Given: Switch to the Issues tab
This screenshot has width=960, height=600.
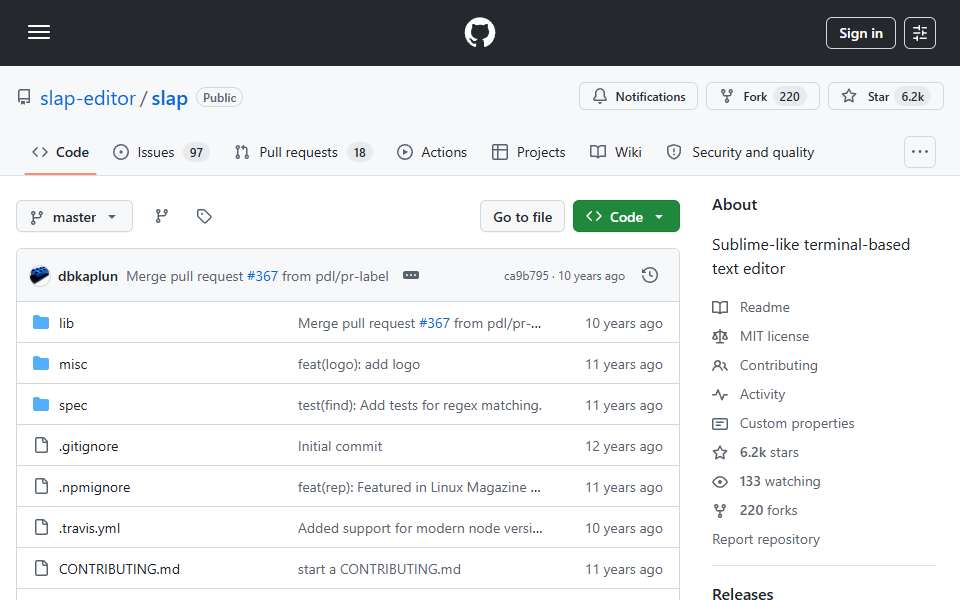Looking at the screenshot, I should pos(161,152).
